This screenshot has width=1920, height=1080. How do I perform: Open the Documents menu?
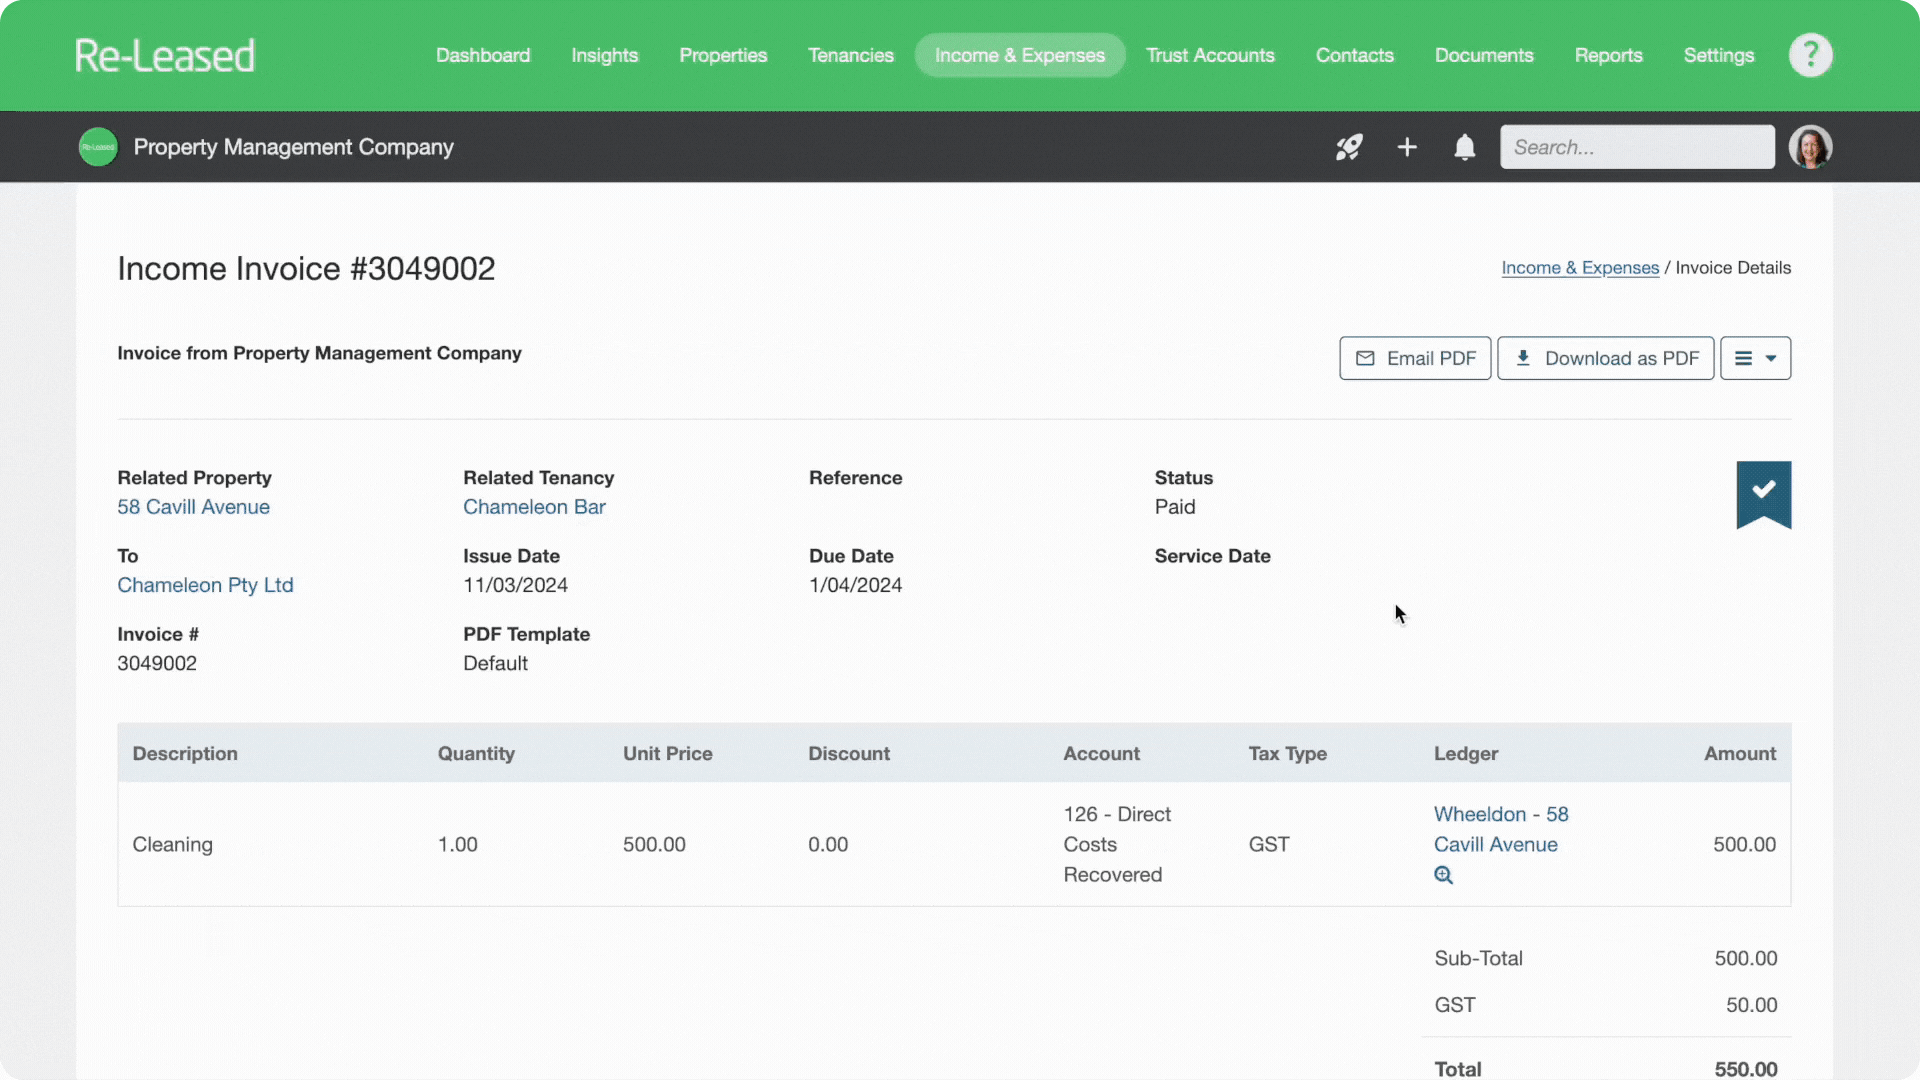pos(1484,55)
